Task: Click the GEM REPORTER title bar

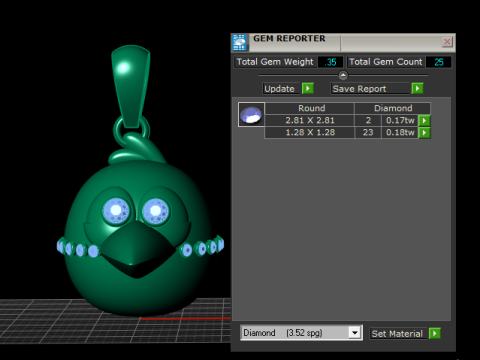Action: (x=343, y=42)
